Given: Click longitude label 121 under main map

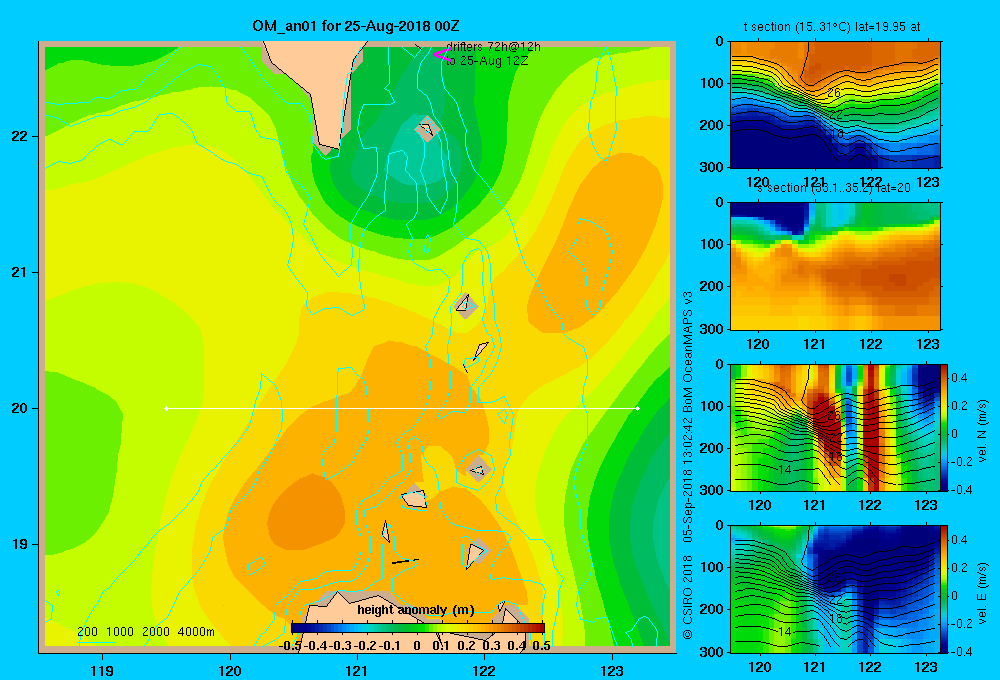Looking at the screenshot, I should coord(357,670).
